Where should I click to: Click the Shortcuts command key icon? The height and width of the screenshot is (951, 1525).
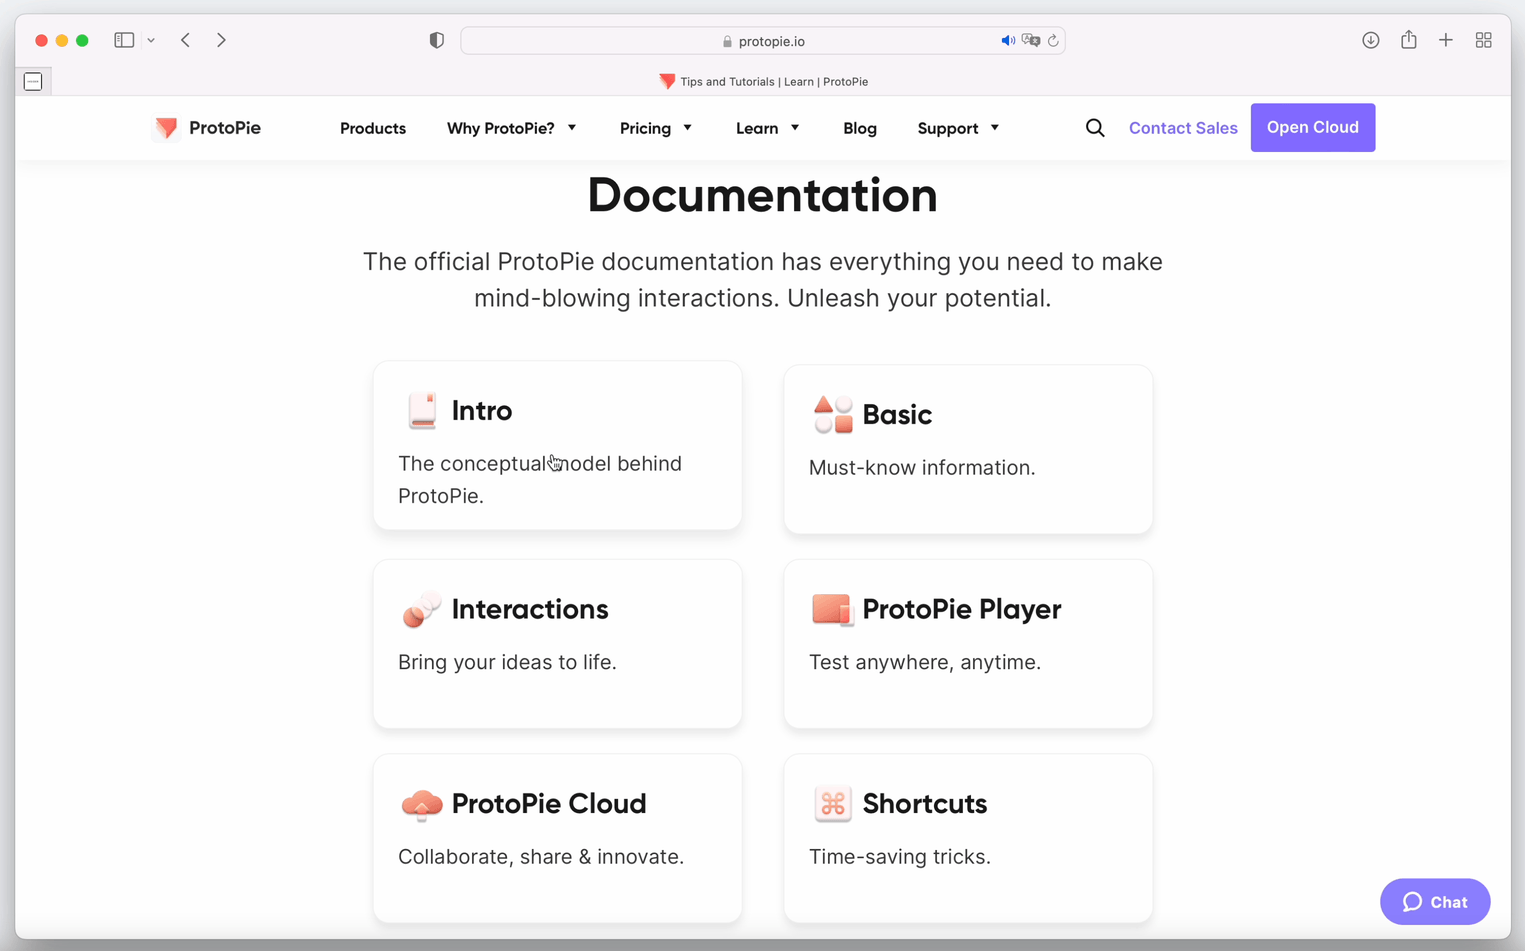click(x=832, y=804)
